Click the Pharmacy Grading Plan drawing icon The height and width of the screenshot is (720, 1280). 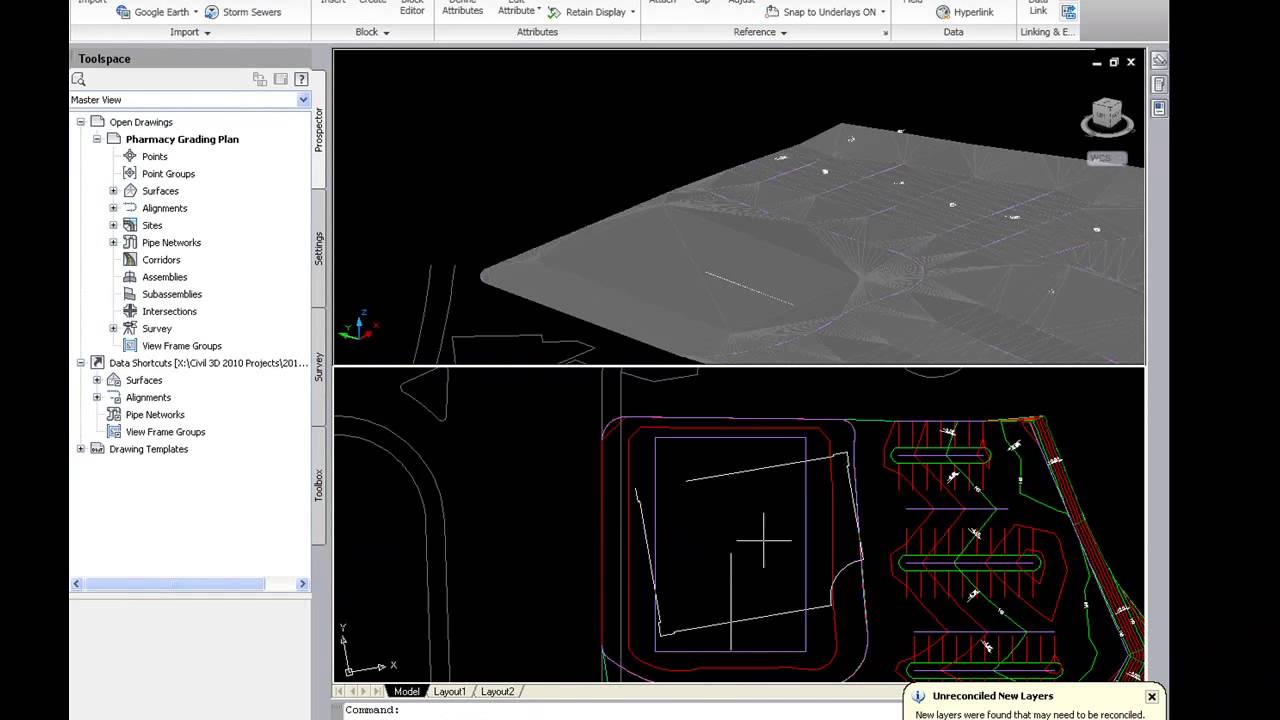tap(113, 139)
